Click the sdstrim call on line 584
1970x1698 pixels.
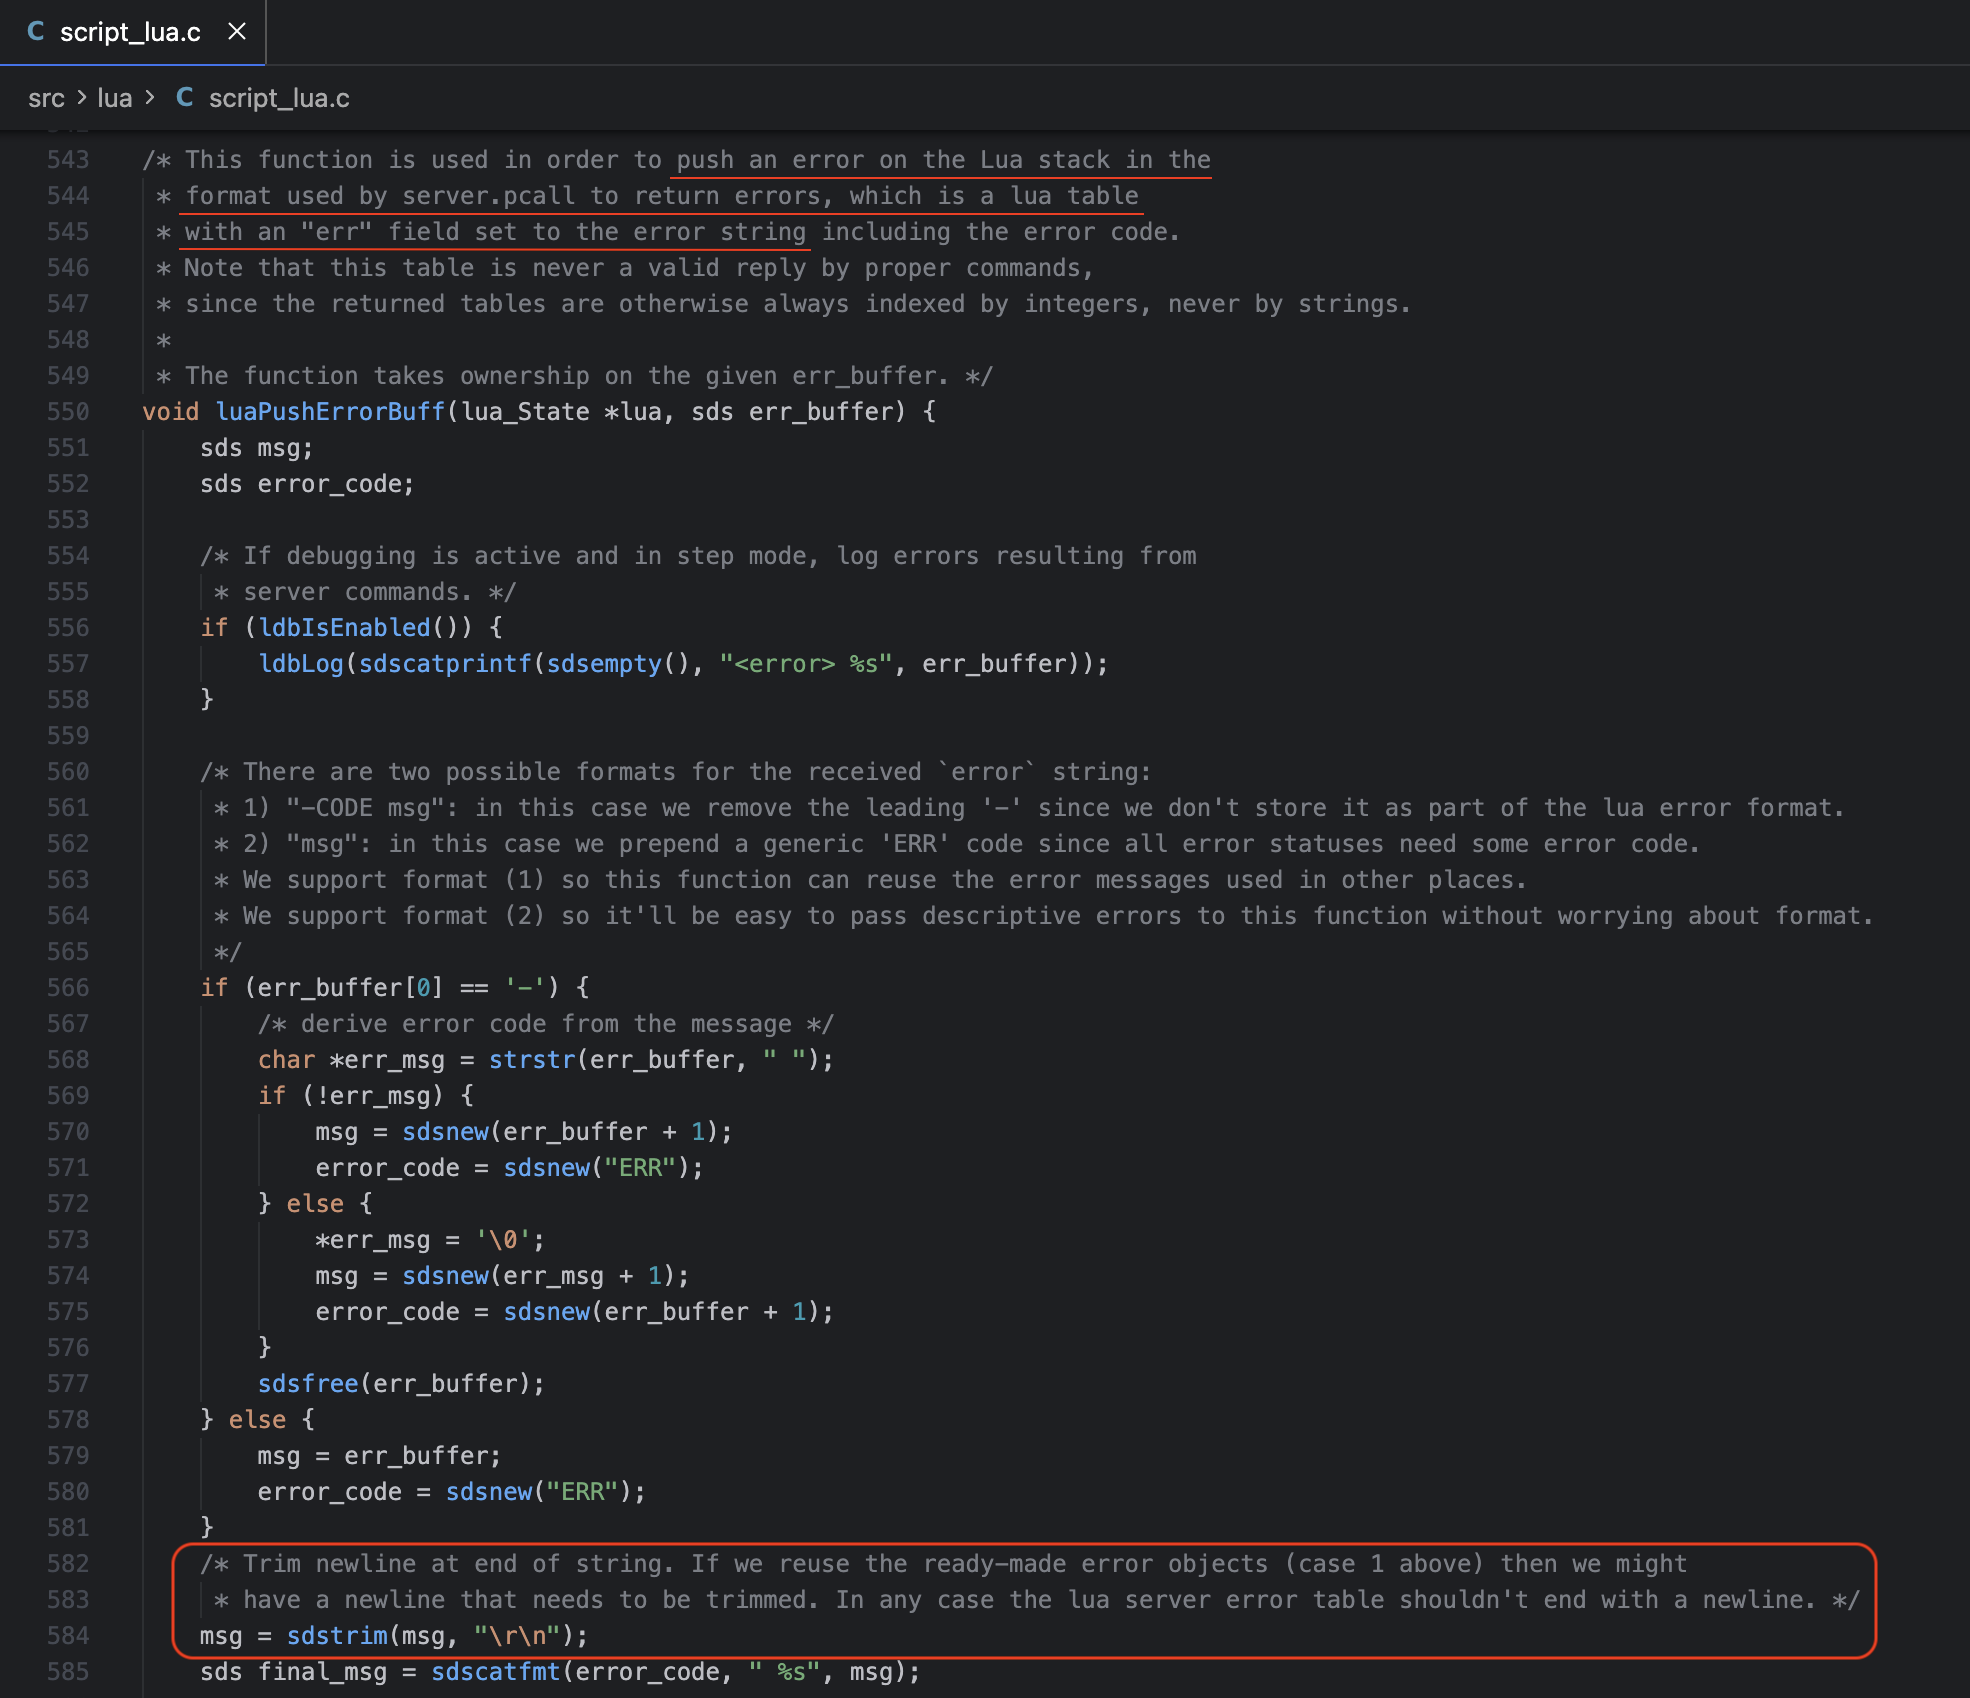point(336,1636)
